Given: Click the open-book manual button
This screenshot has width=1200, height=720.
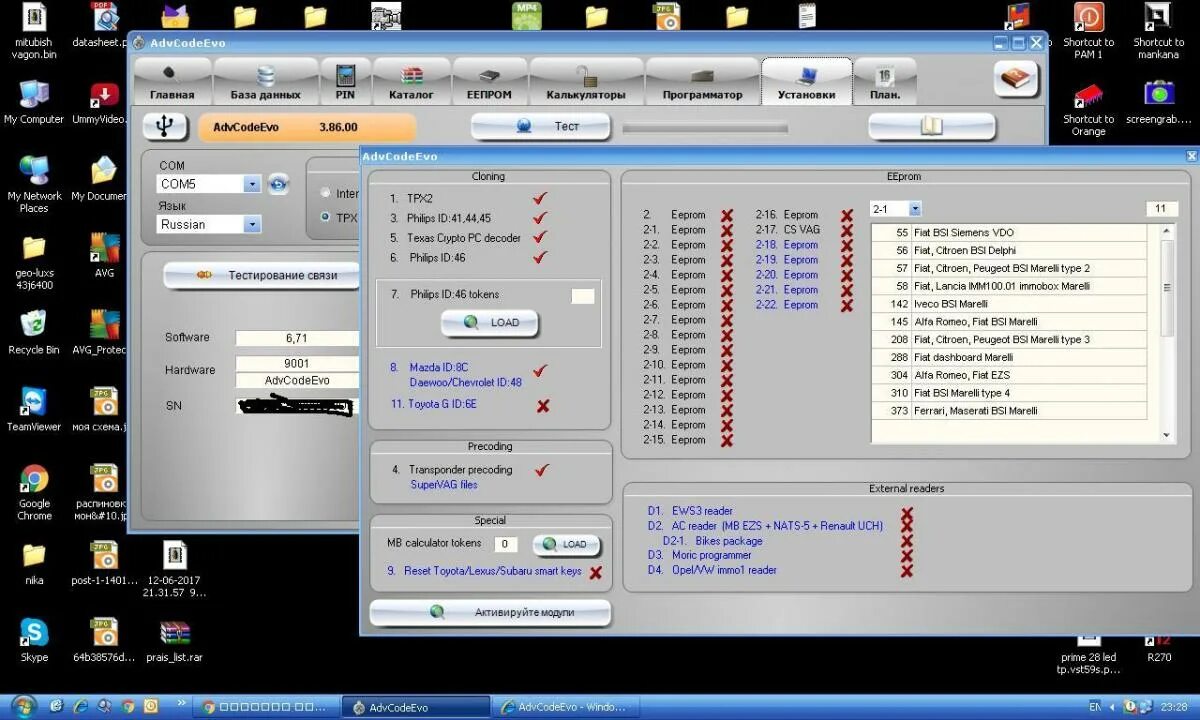Looking at the screenshot, I should point(932,126).
